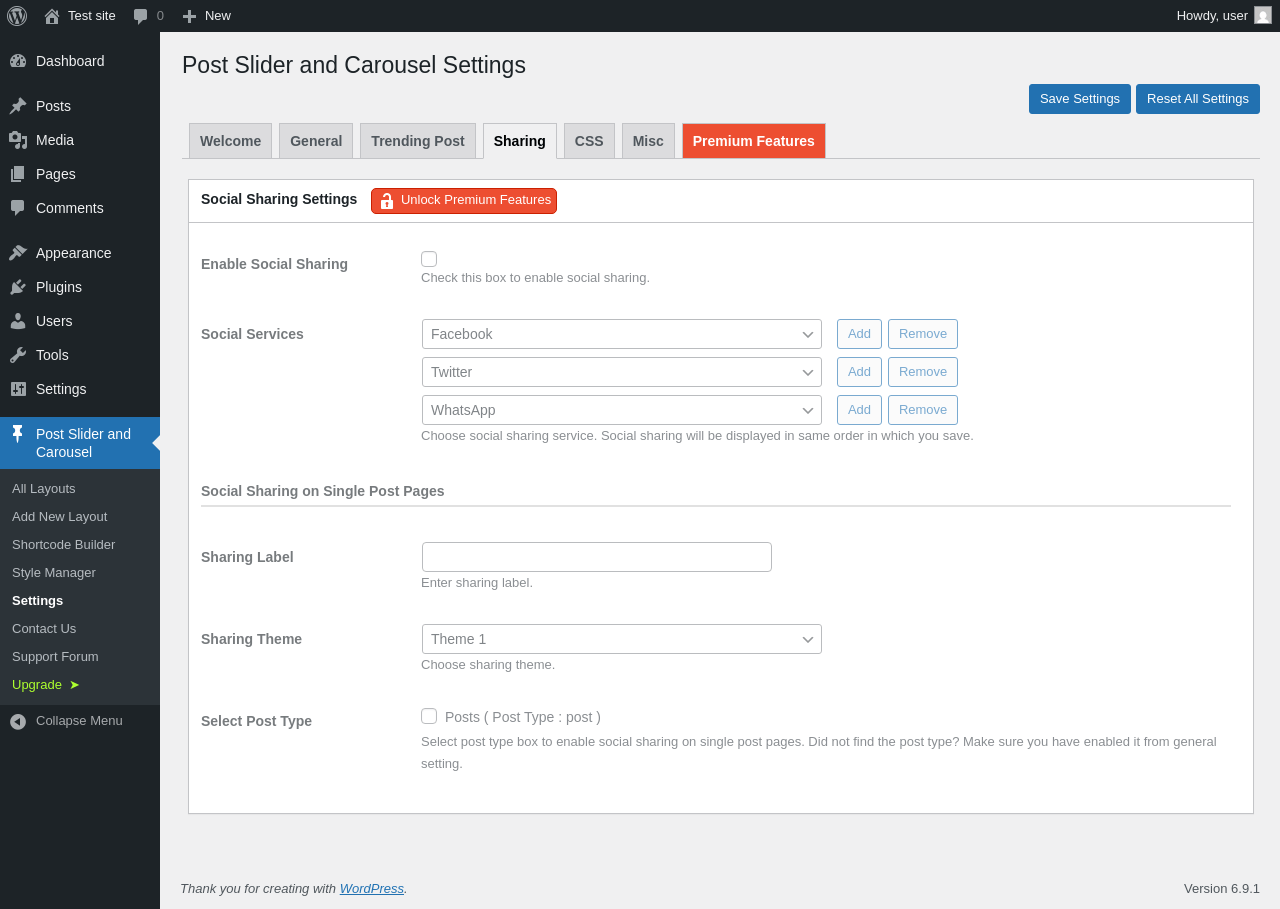Screen dimensions: 1280x909
Task: Click the Appearance brush icon
Action: pos(18,253)
